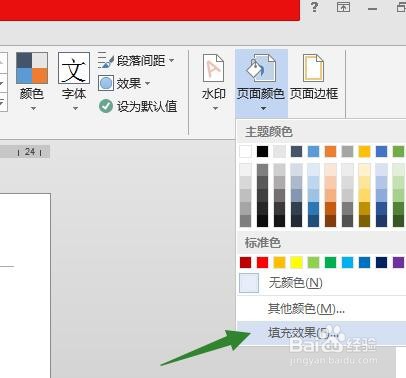406x378 pixels.
Task: Open 其他颜色(M)... menu entry
Action: 321,309
